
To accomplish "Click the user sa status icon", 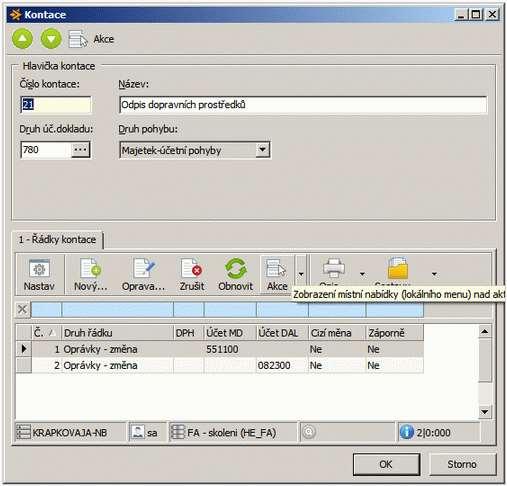I will [x=137, y=432].
